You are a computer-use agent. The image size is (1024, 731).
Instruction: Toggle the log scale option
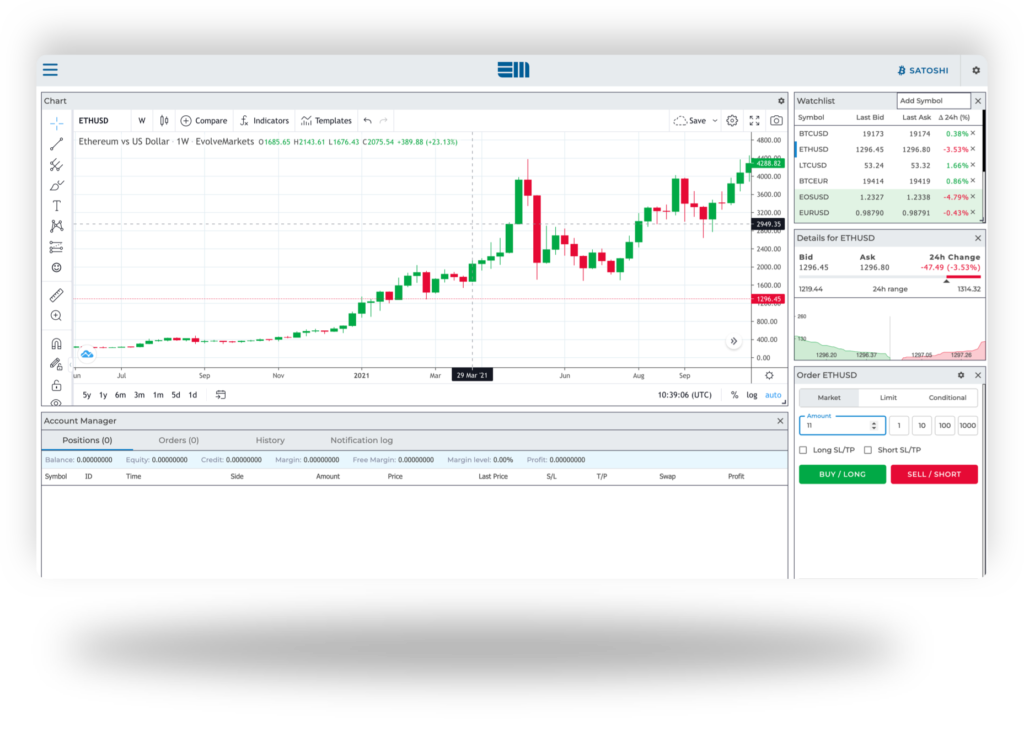pos(752,395)
